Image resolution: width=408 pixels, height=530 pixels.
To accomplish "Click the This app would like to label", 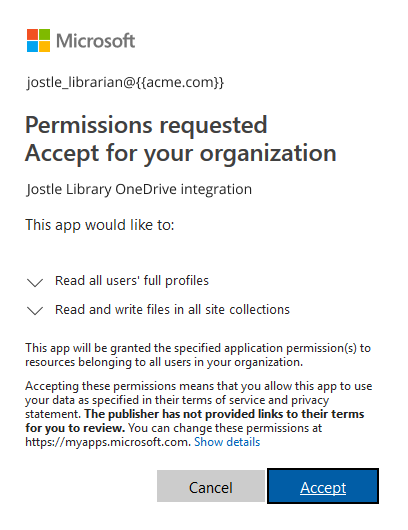I will click(x=100, y=225).
